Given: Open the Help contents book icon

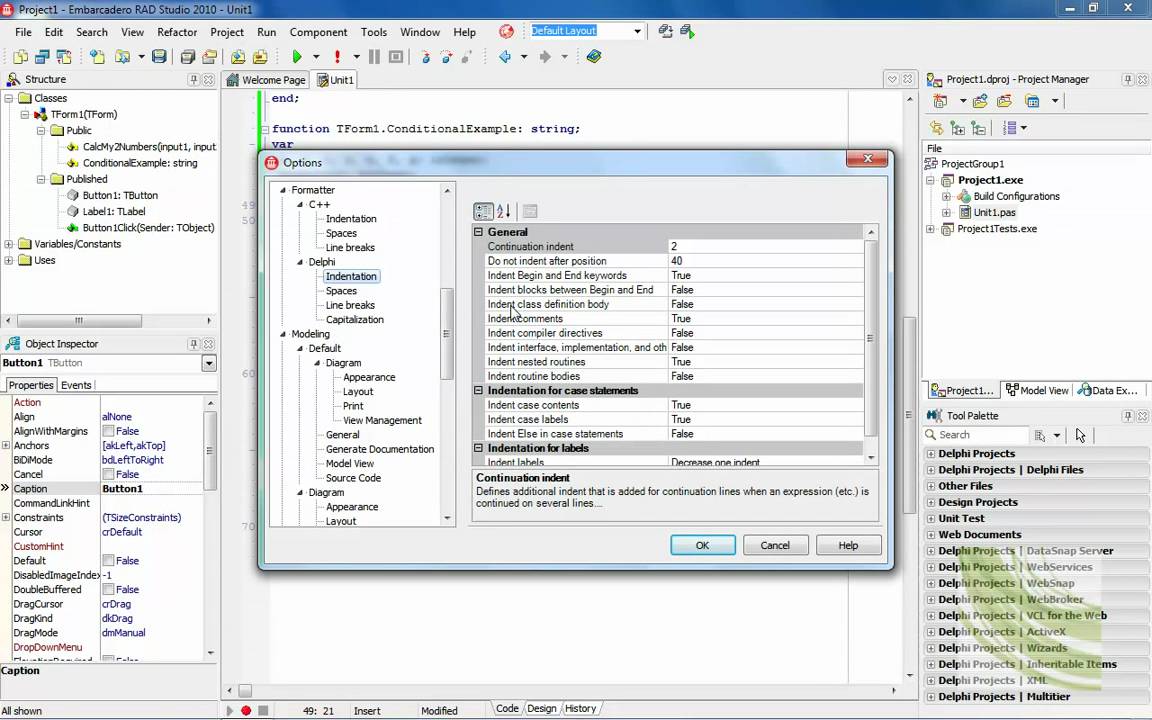Looking at the screenshot, I should [594, 57].
